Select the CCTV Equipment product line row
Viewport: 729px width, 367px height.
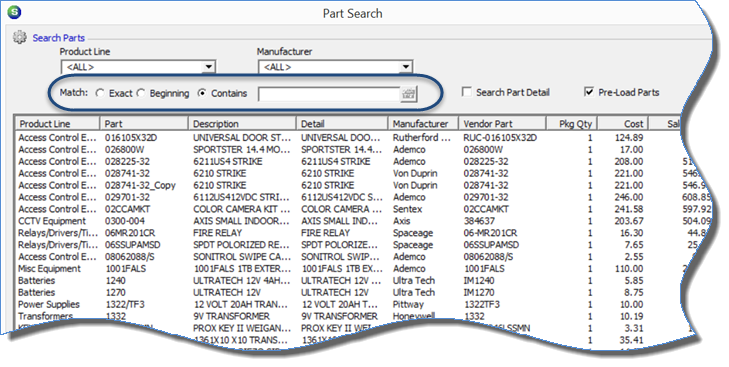[52, 221]
